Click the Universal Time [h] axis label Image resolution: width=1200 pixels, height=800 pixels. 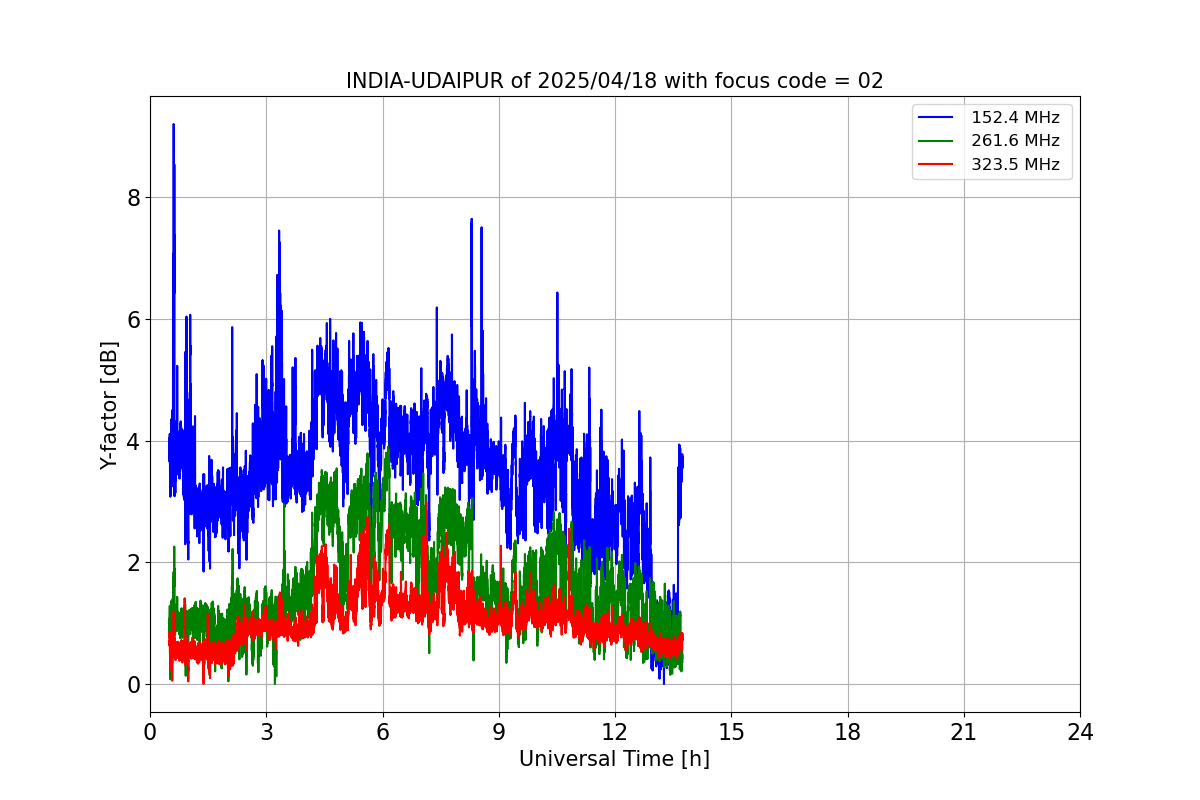click(614, 759)
